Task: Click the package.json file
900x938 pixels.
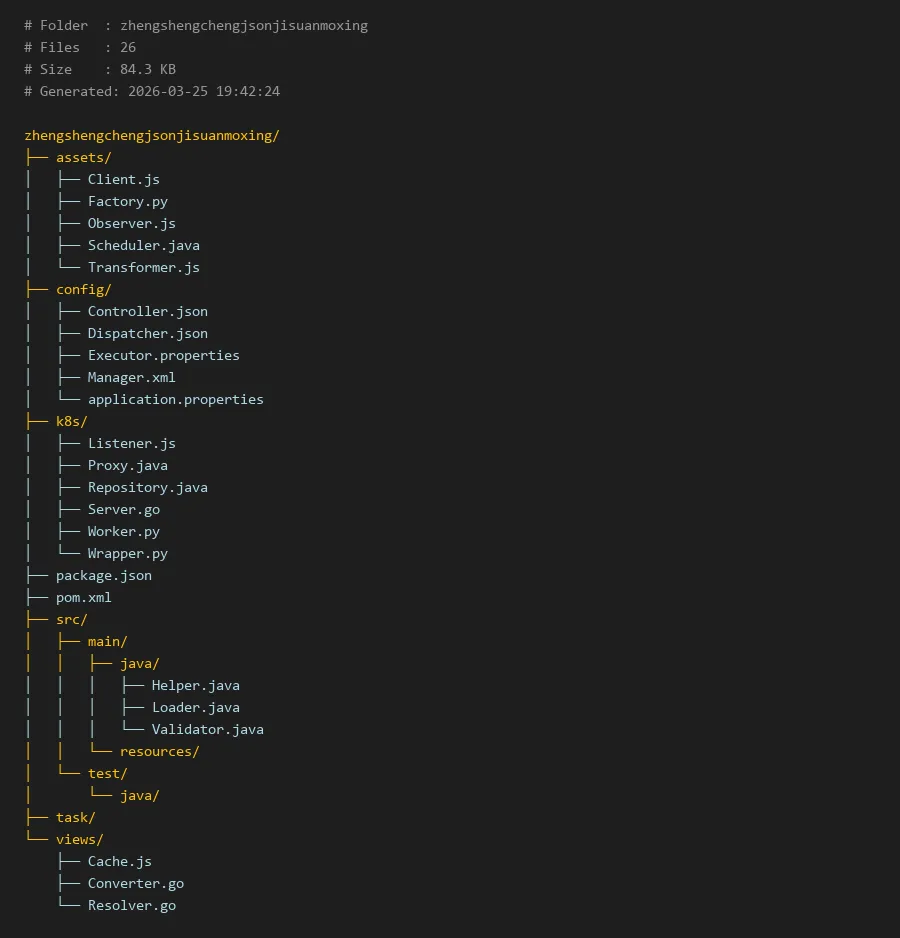Action: pos(103,575)
